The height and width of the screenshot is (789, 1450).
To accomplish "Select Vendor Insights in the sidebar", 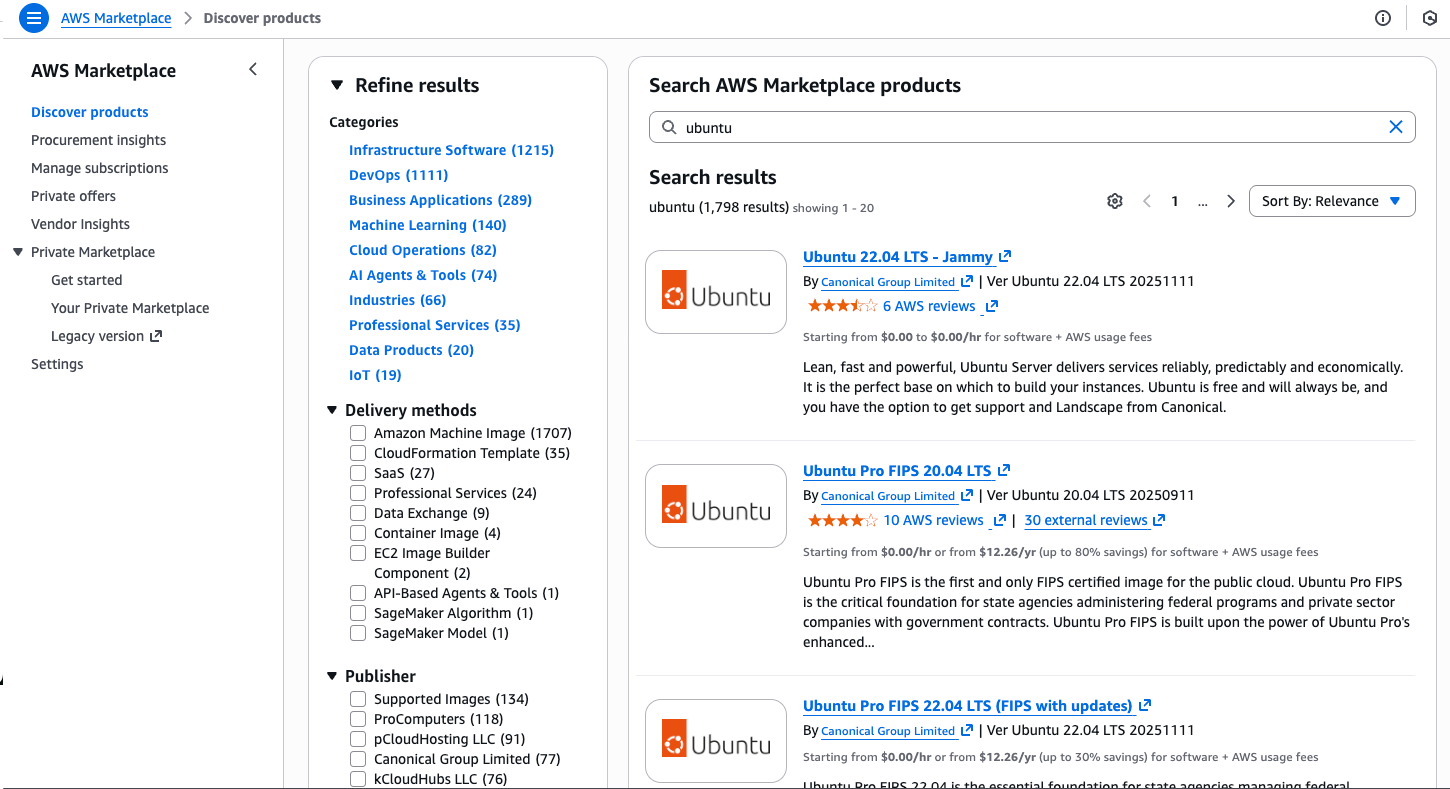I will coord(80,223).
